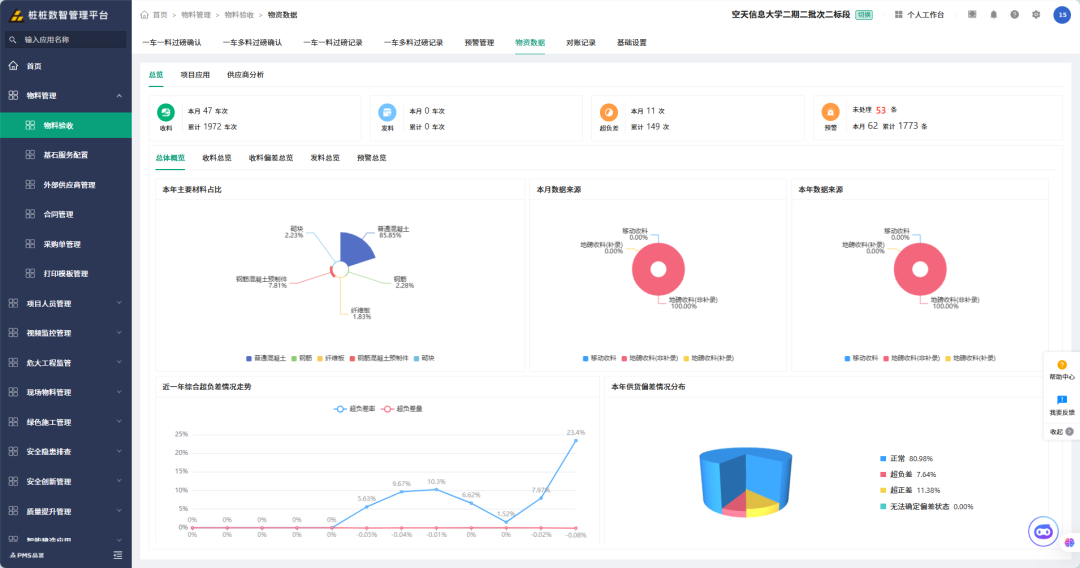Expand the 安全创新管理 sidebar menu
This screenshot has width=1080, height=568.
coord(119,481)
